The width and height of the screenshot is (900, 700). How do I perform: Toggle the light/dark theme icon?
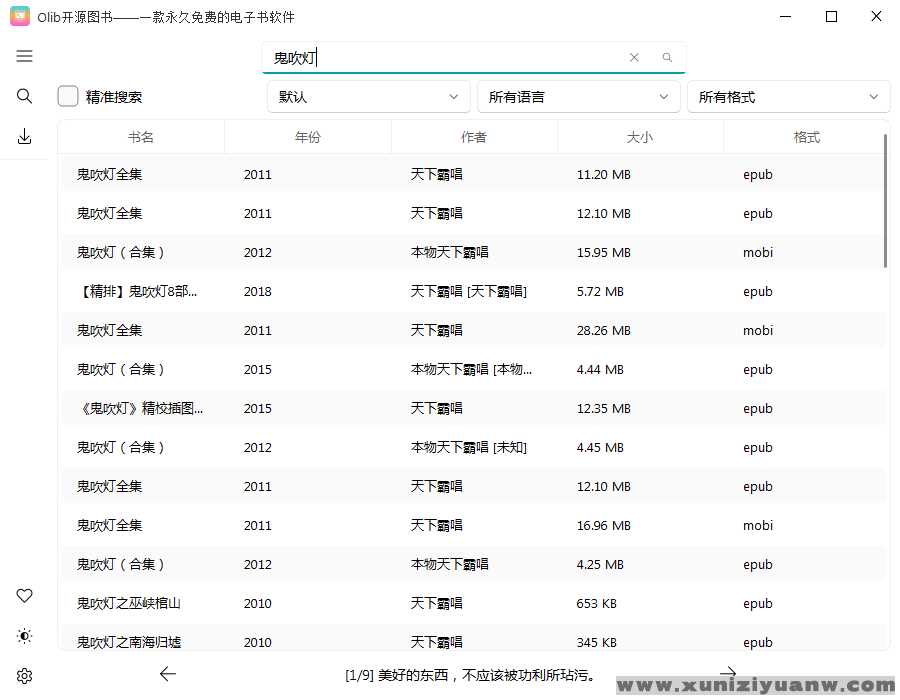coord(25,636)
